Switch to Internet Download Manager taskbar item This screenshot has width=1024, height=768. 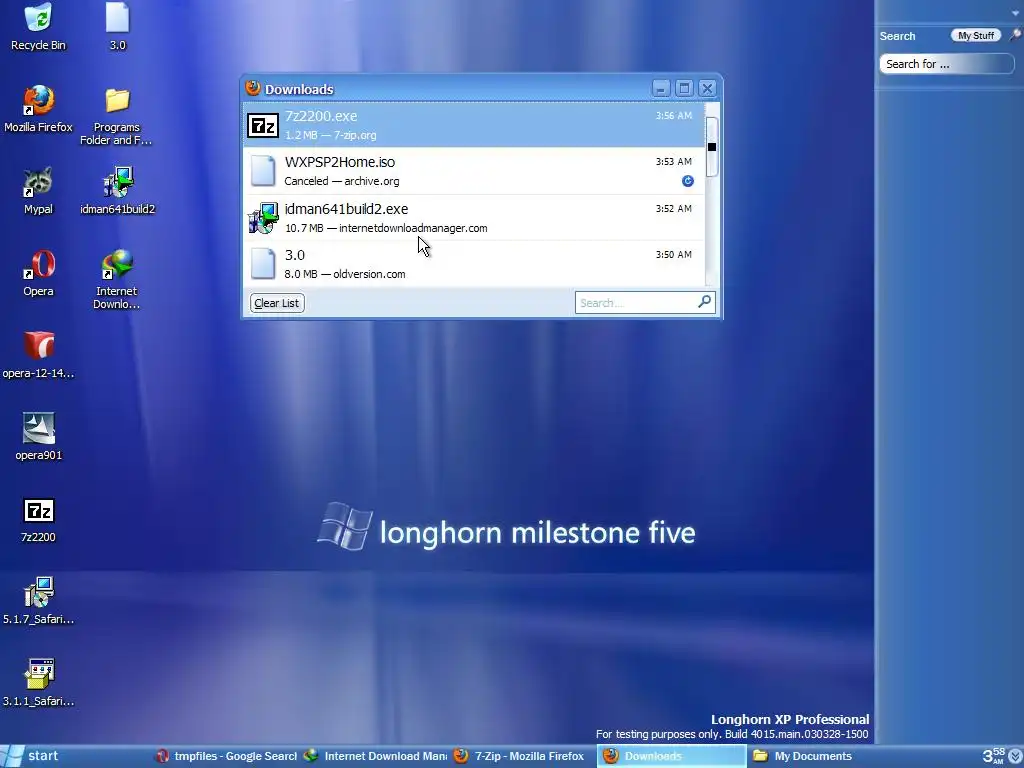click(x=377, y=756)
